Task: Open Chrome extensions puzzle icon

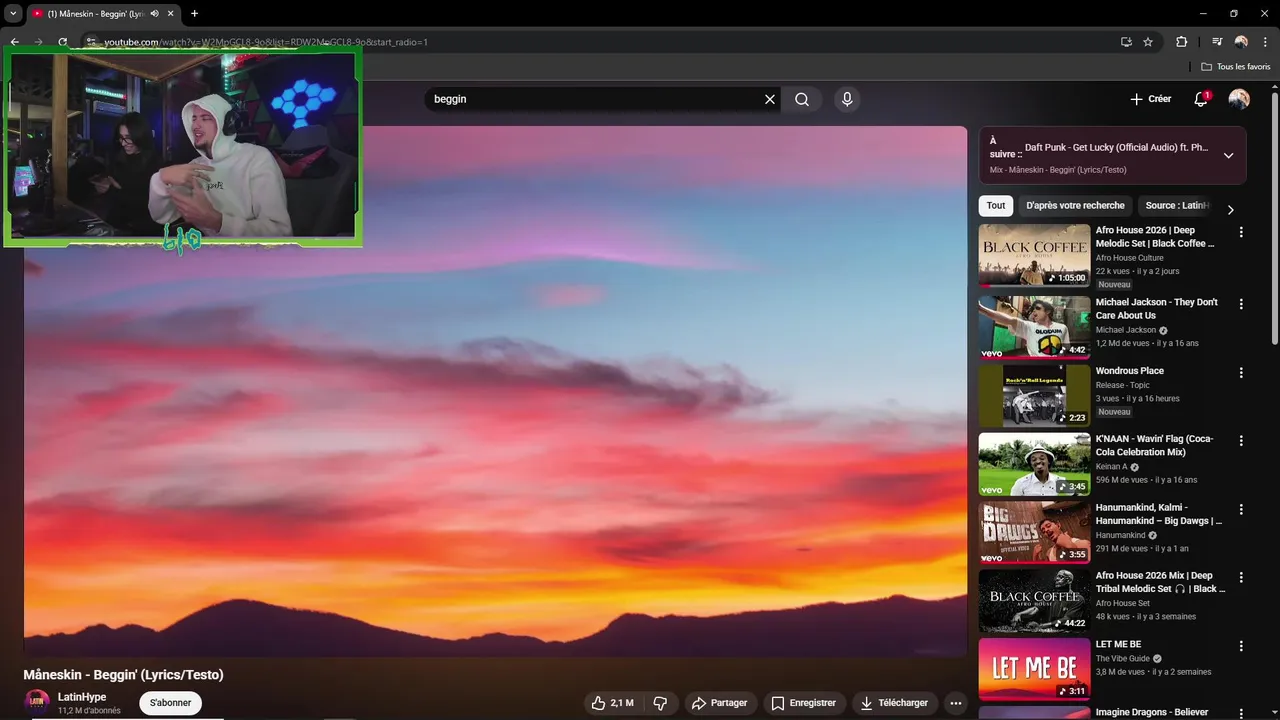Action: [x=1181, y=42]
